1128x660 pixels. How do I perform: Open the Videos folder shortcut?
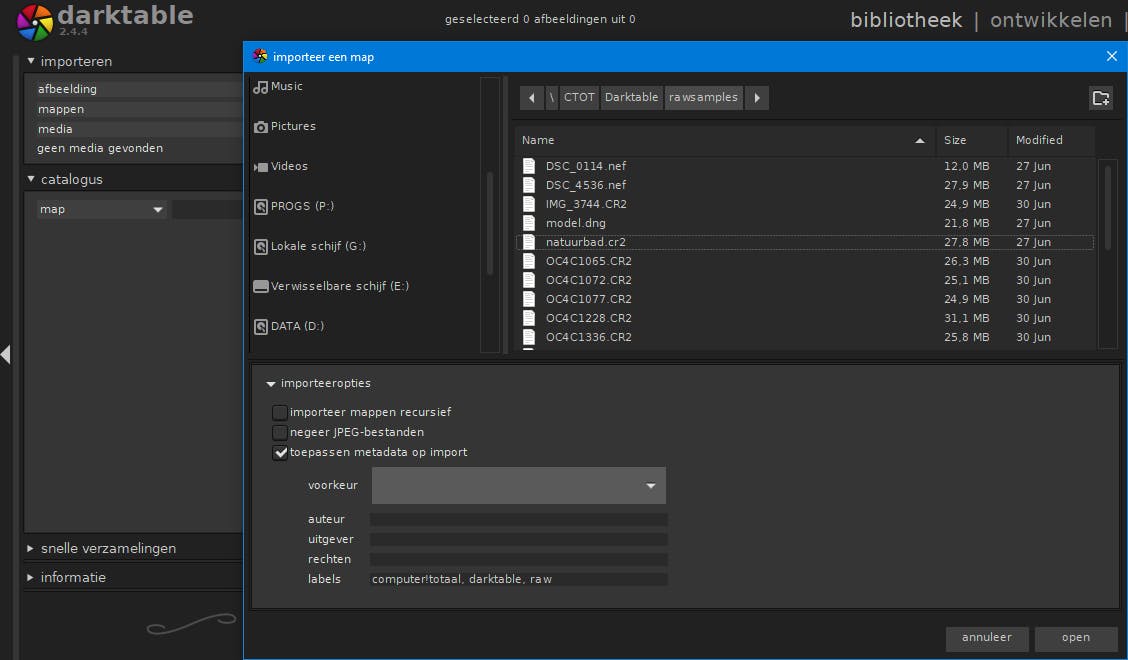pyautogui.click(x=288, y=167)
